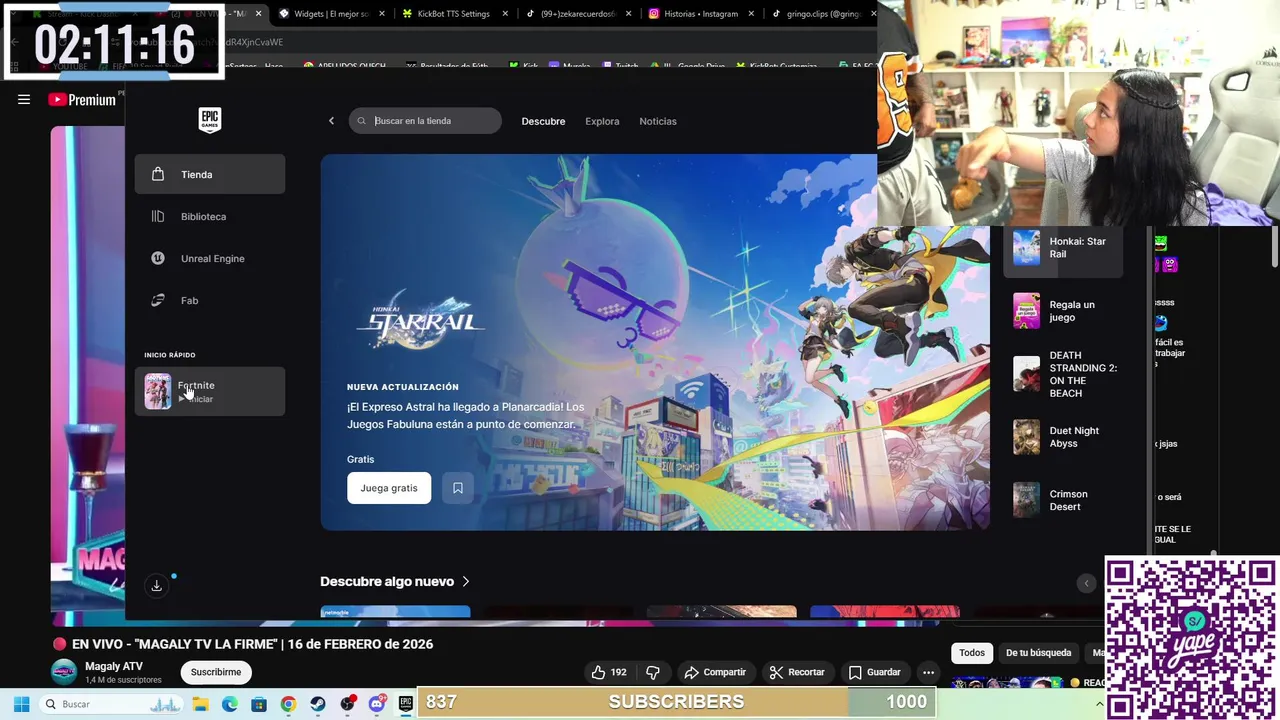The height and width of the screenshot is (720, 1280).
Task: Click the YouTube Premium logo
Action: click(82, 99)
